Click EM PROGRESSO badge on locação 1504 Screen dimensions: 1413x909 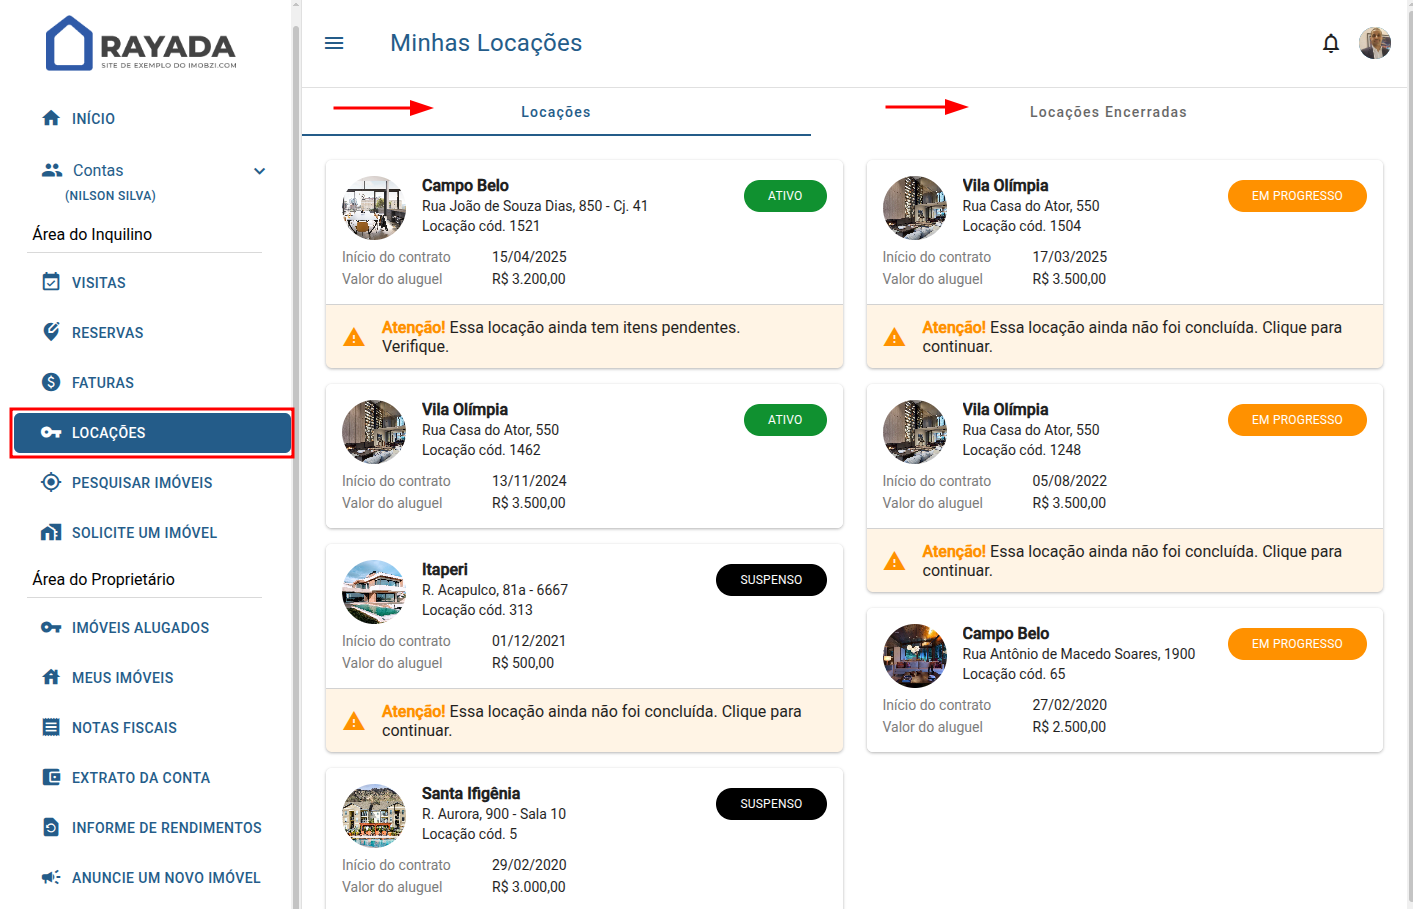coord(1297,196)
